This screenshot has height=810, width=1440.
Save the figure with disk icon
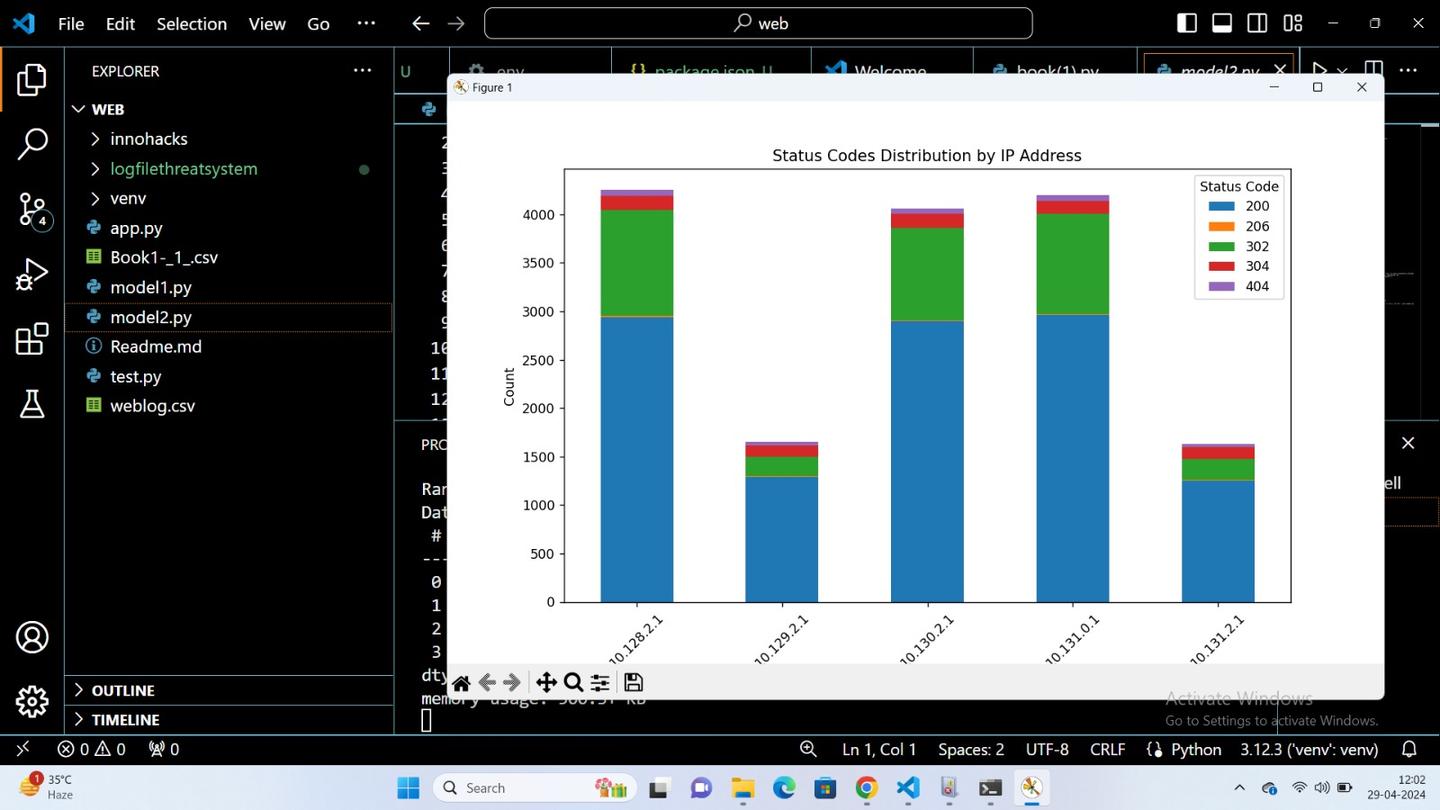(633, 683)
